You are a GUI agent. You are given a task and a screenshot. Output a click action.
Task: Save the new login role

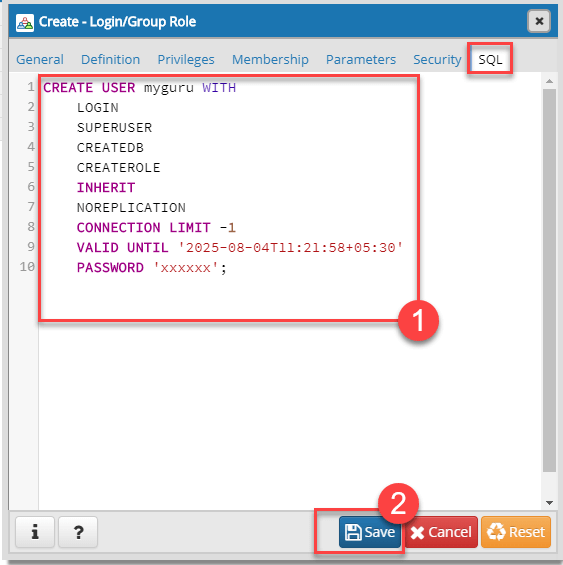370,532
